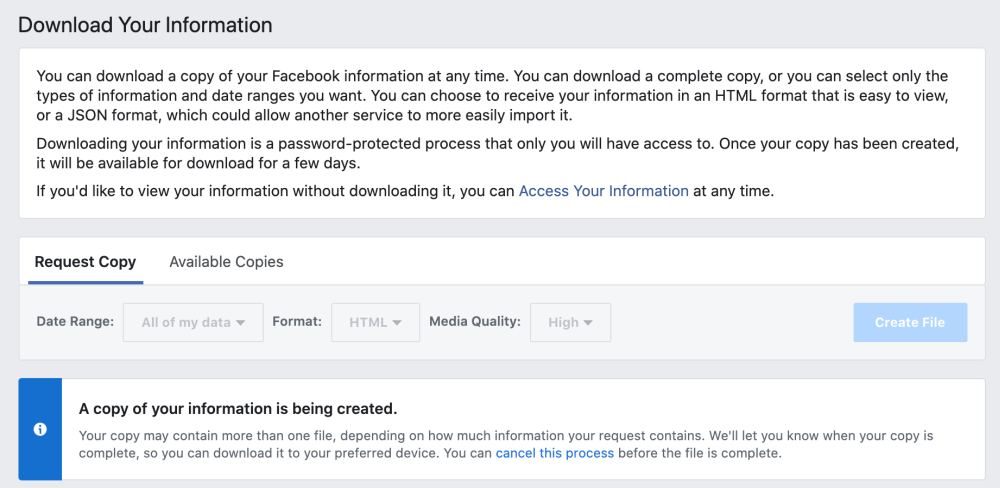Switch to the Request Copy tab

[85, 262]
